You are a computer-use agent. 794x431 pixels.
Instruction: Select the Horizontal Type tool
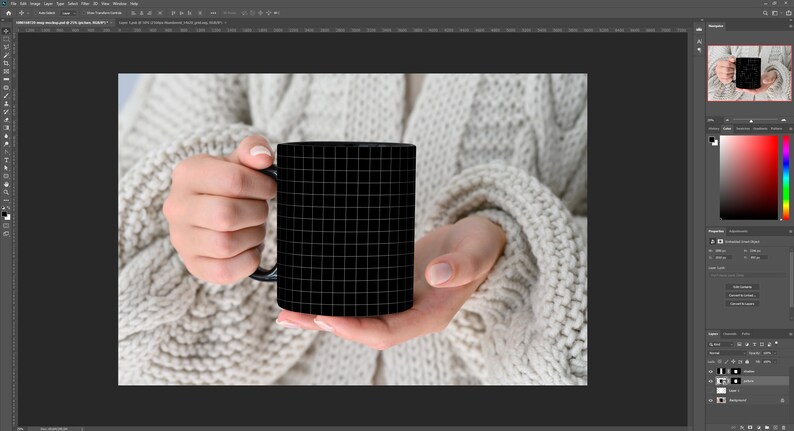pos(6,161)
